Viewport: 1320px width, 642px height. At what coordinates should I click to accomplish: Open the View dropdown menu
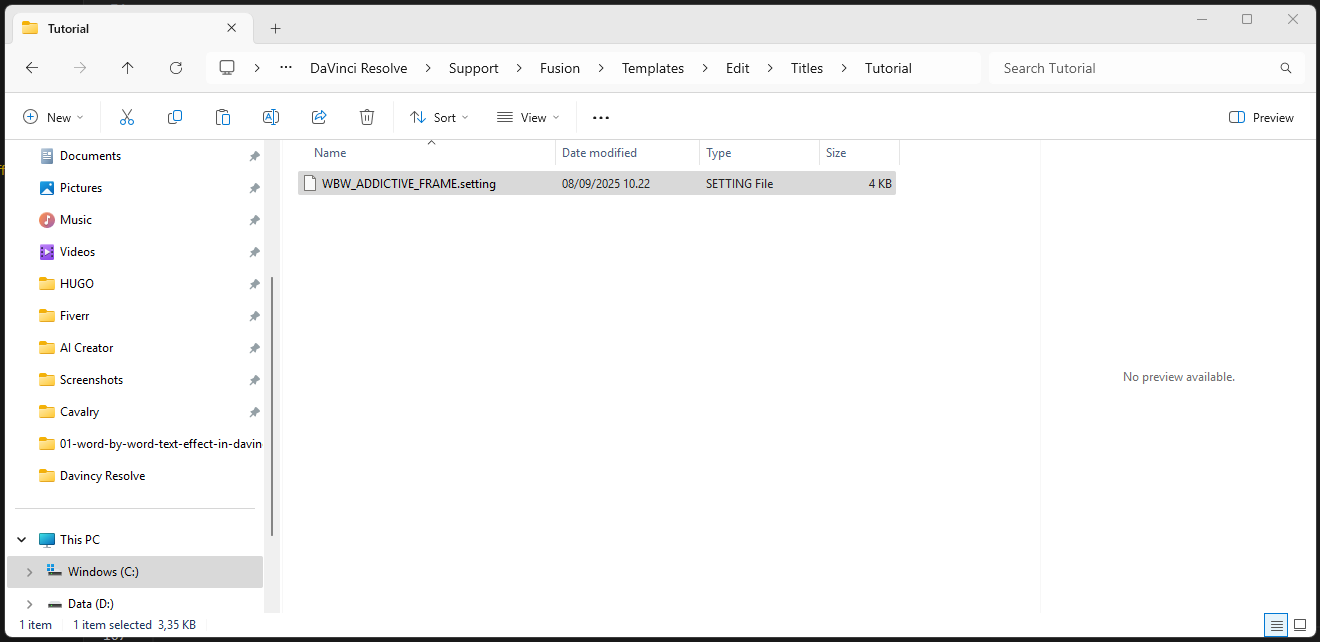(x=528, y=118)
